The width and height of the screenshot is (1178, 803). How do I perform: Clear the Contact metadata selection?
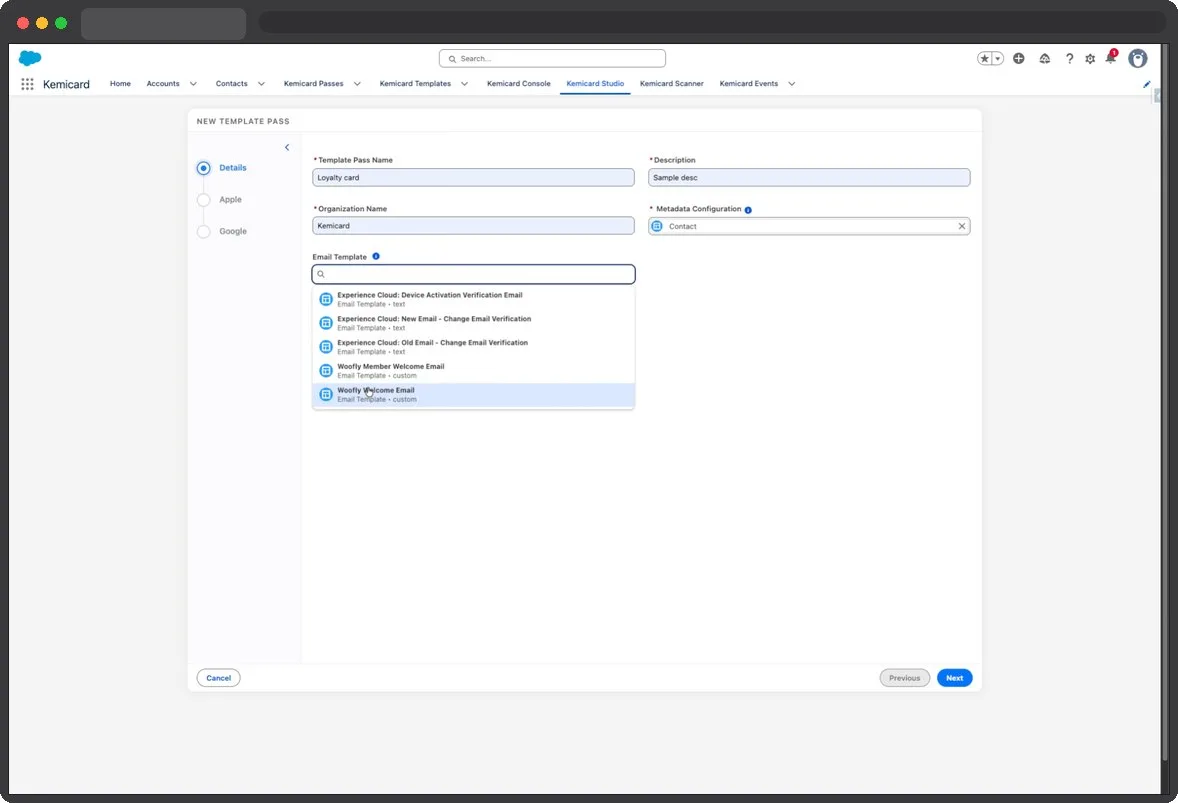coord(962,226)
